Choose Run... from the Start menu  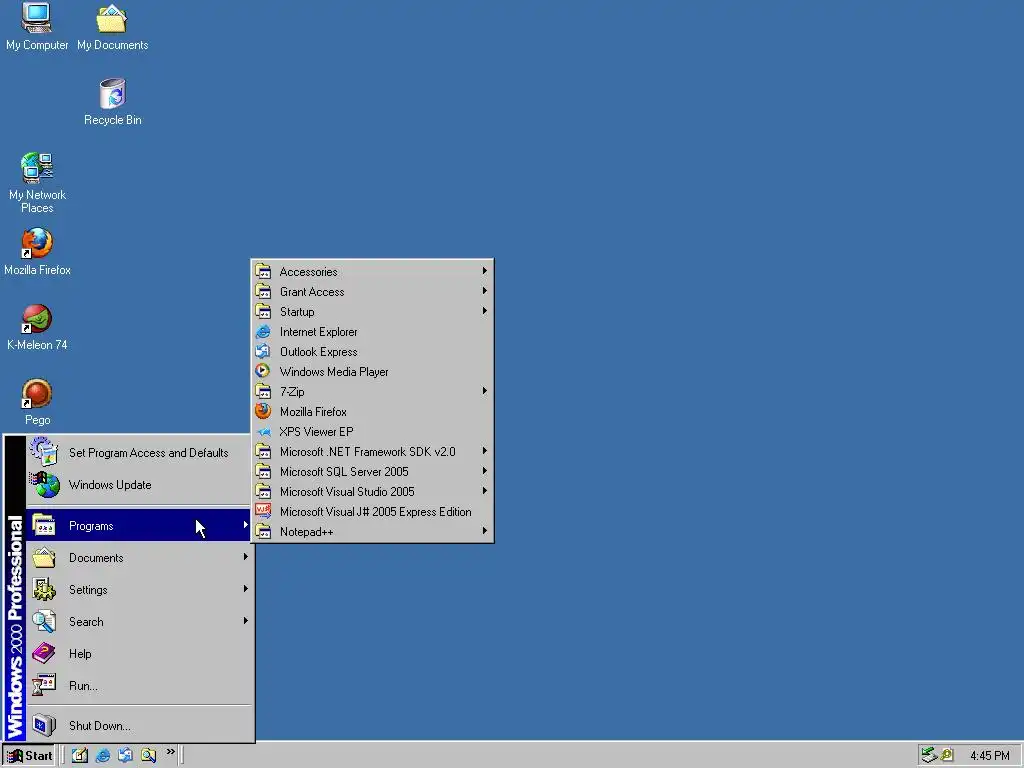(x=139, y=686)
